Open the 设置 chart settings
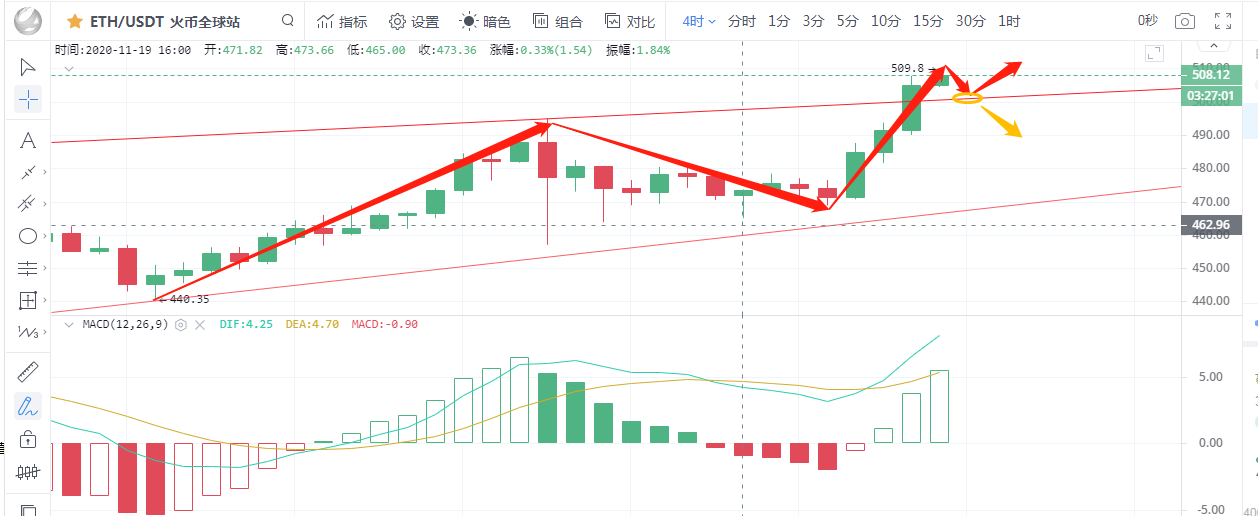The width and height of the screenshot is (1258, 516). [x=413, y=21]
